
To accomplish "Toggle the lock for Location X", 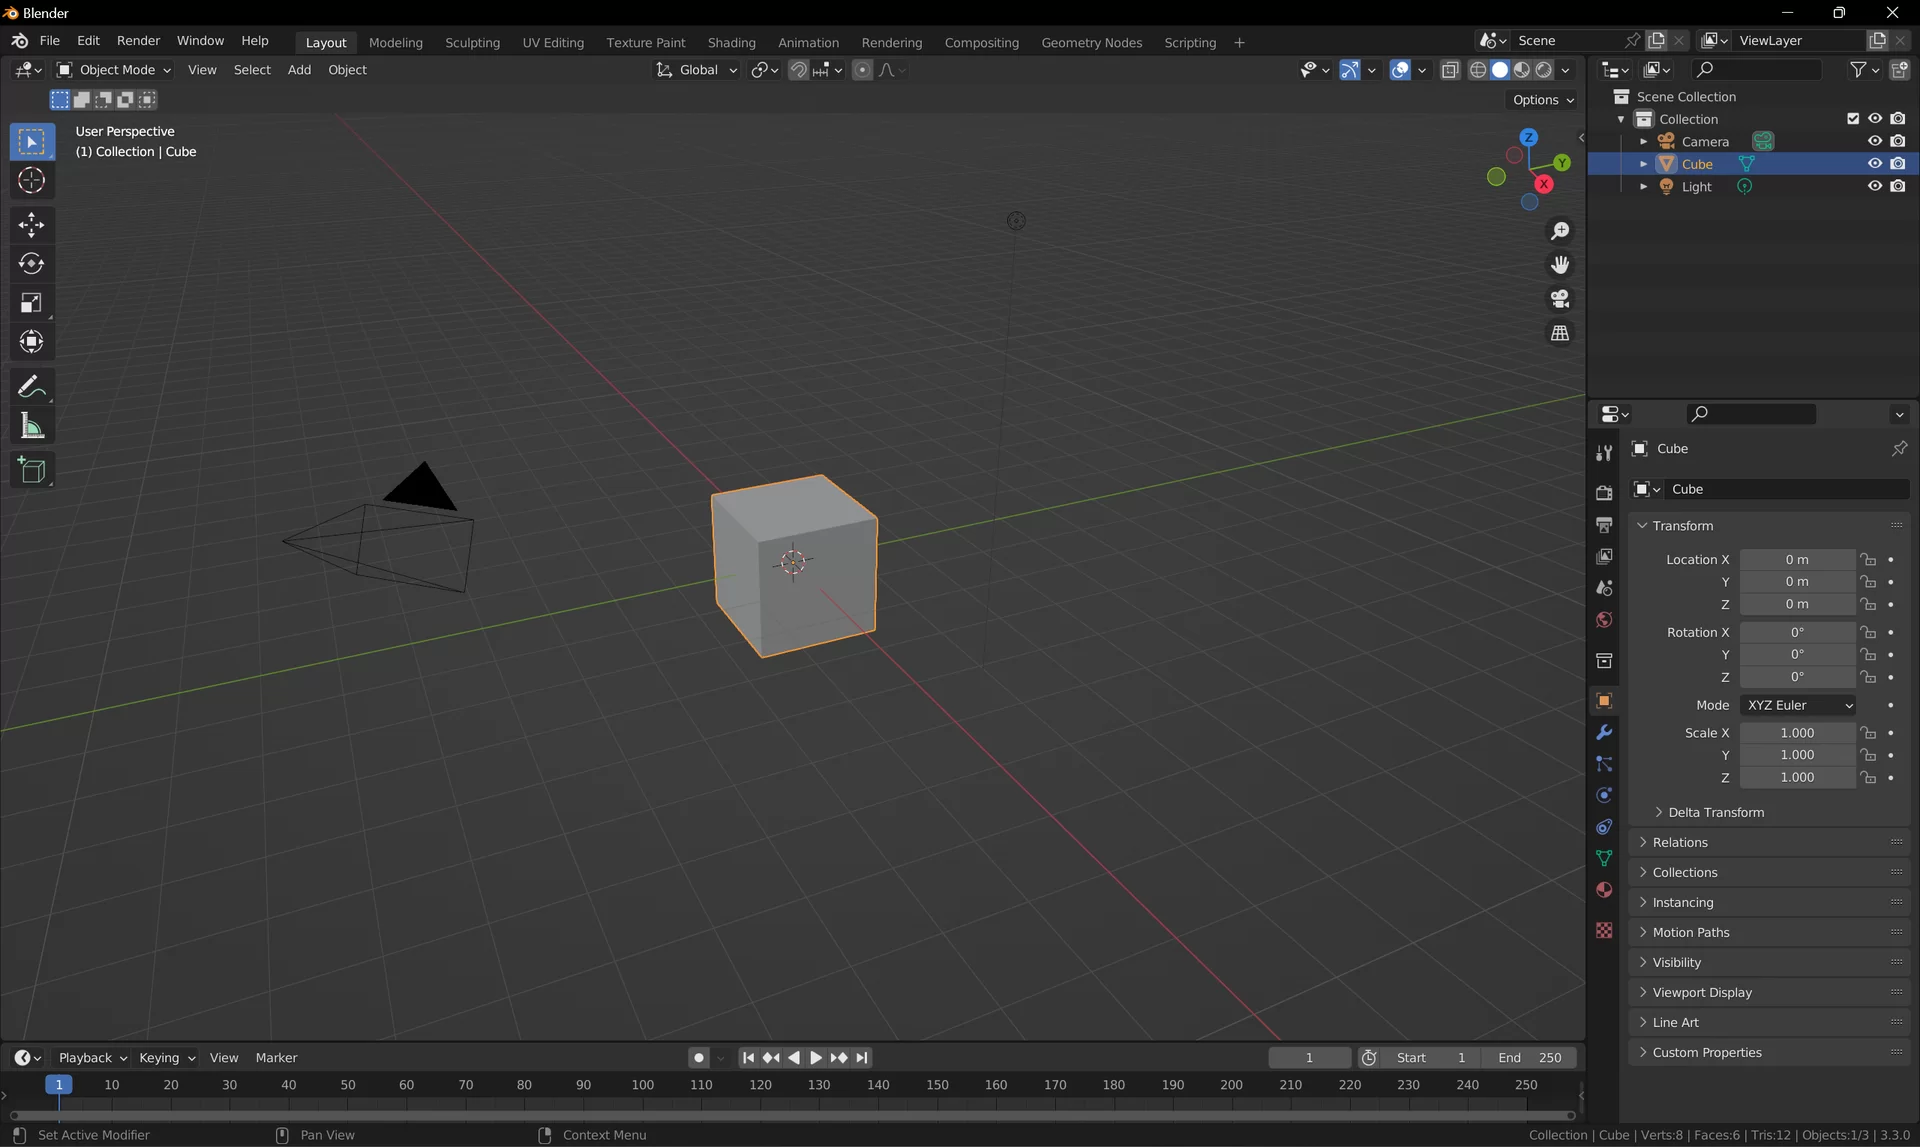I will tap(1868, 560).
